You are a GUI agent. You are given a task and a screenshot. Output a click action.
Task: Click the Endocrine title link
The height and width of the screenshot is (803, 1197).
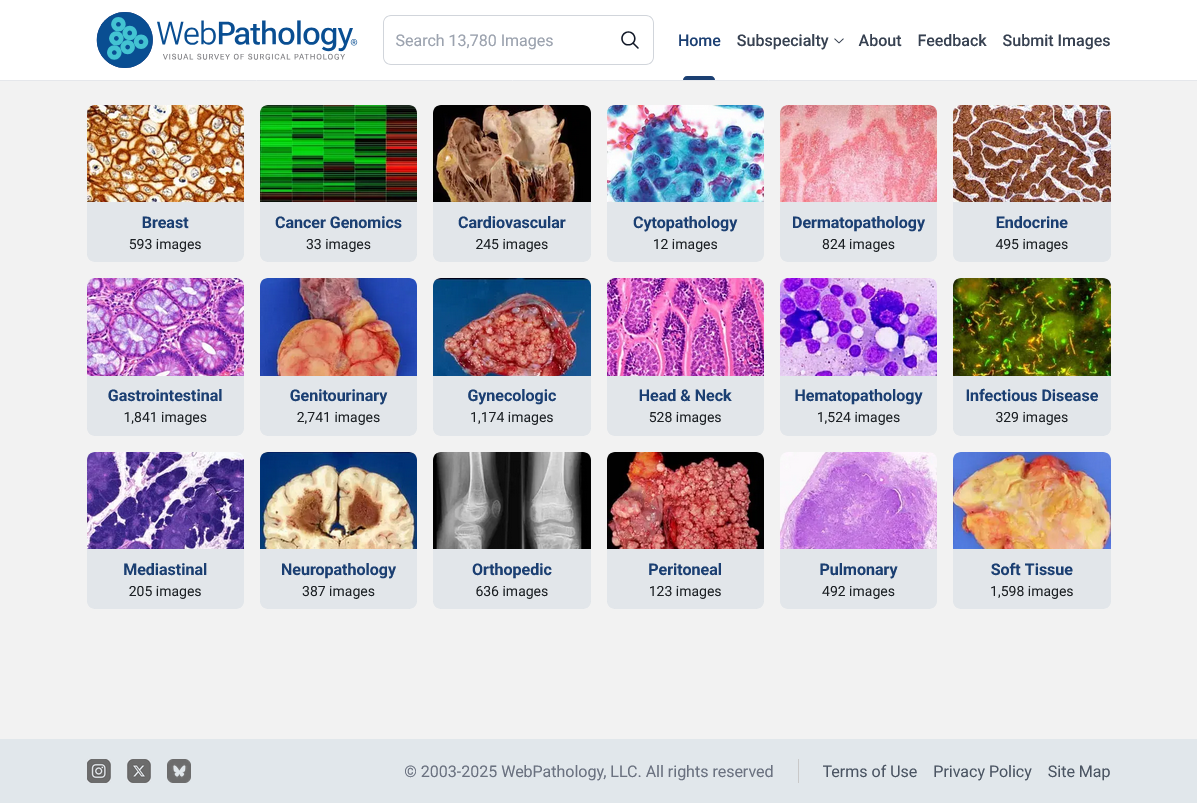tap(1031, 222)
